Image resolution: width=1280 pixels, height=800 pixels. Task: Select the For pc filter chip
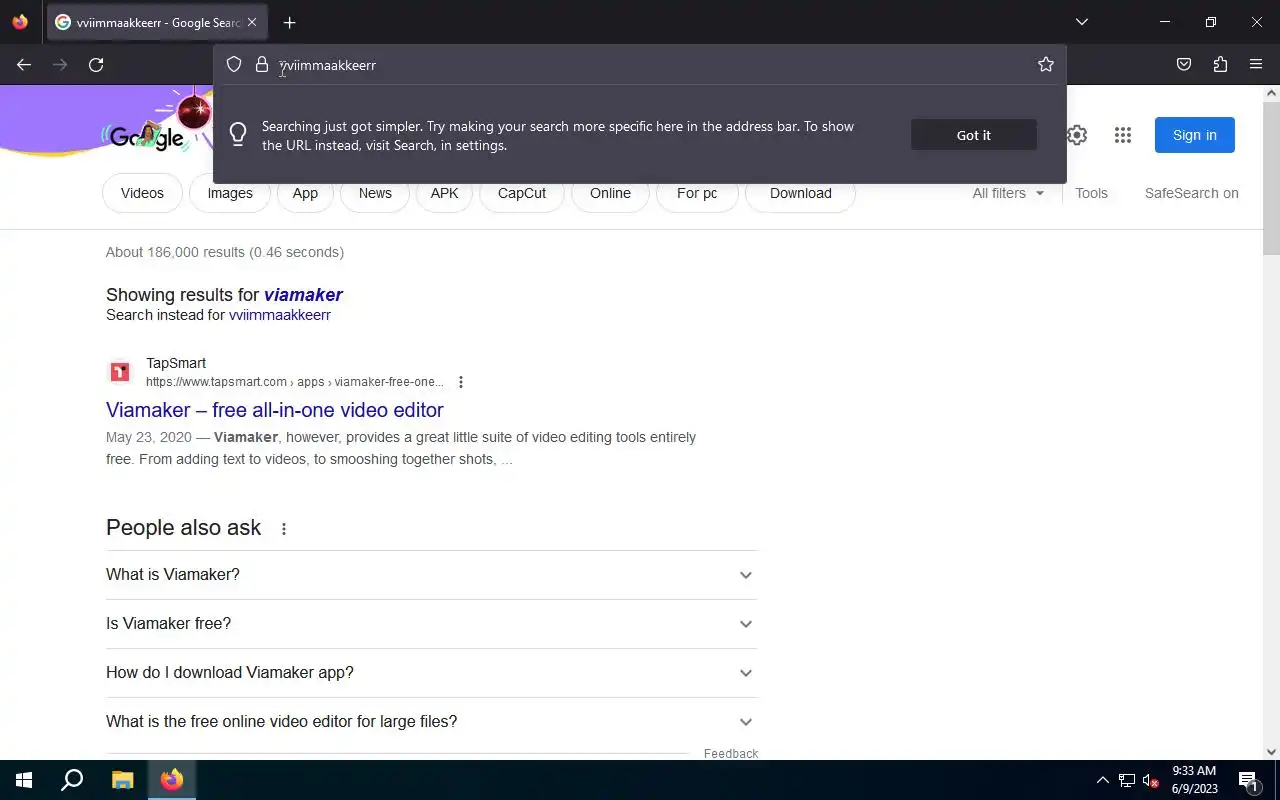697,193
